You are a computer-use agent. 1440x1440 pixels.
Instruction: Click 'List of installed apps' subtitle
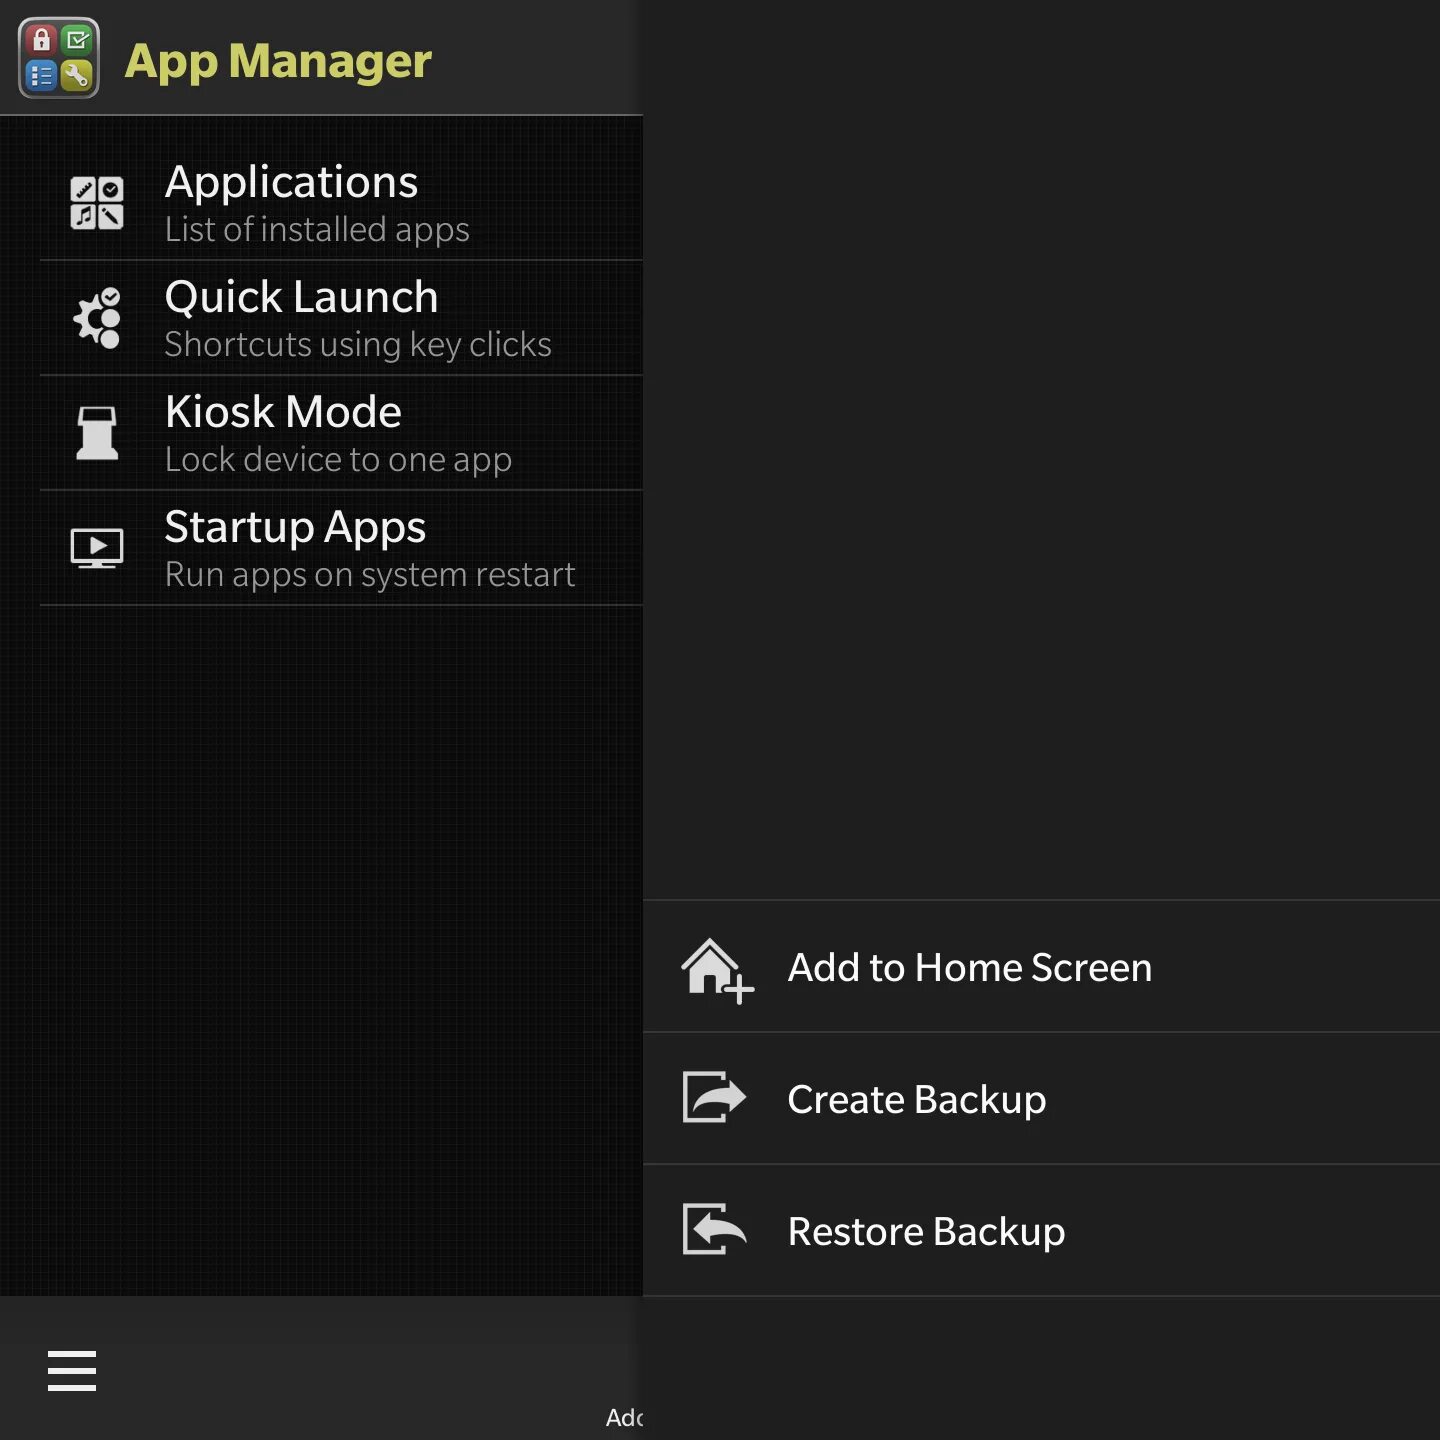317,230
